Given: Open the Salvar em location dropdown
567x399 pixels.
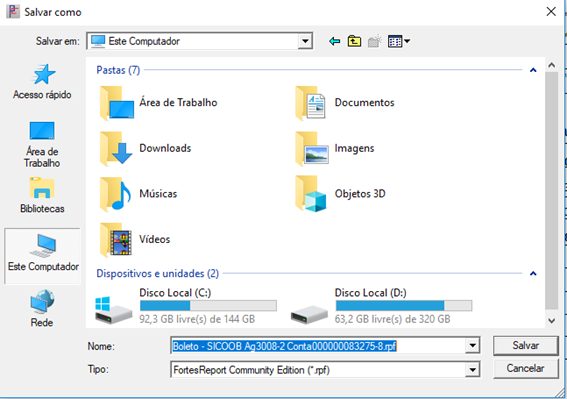Looking at the screenshot, I should [x=305, y=41].
